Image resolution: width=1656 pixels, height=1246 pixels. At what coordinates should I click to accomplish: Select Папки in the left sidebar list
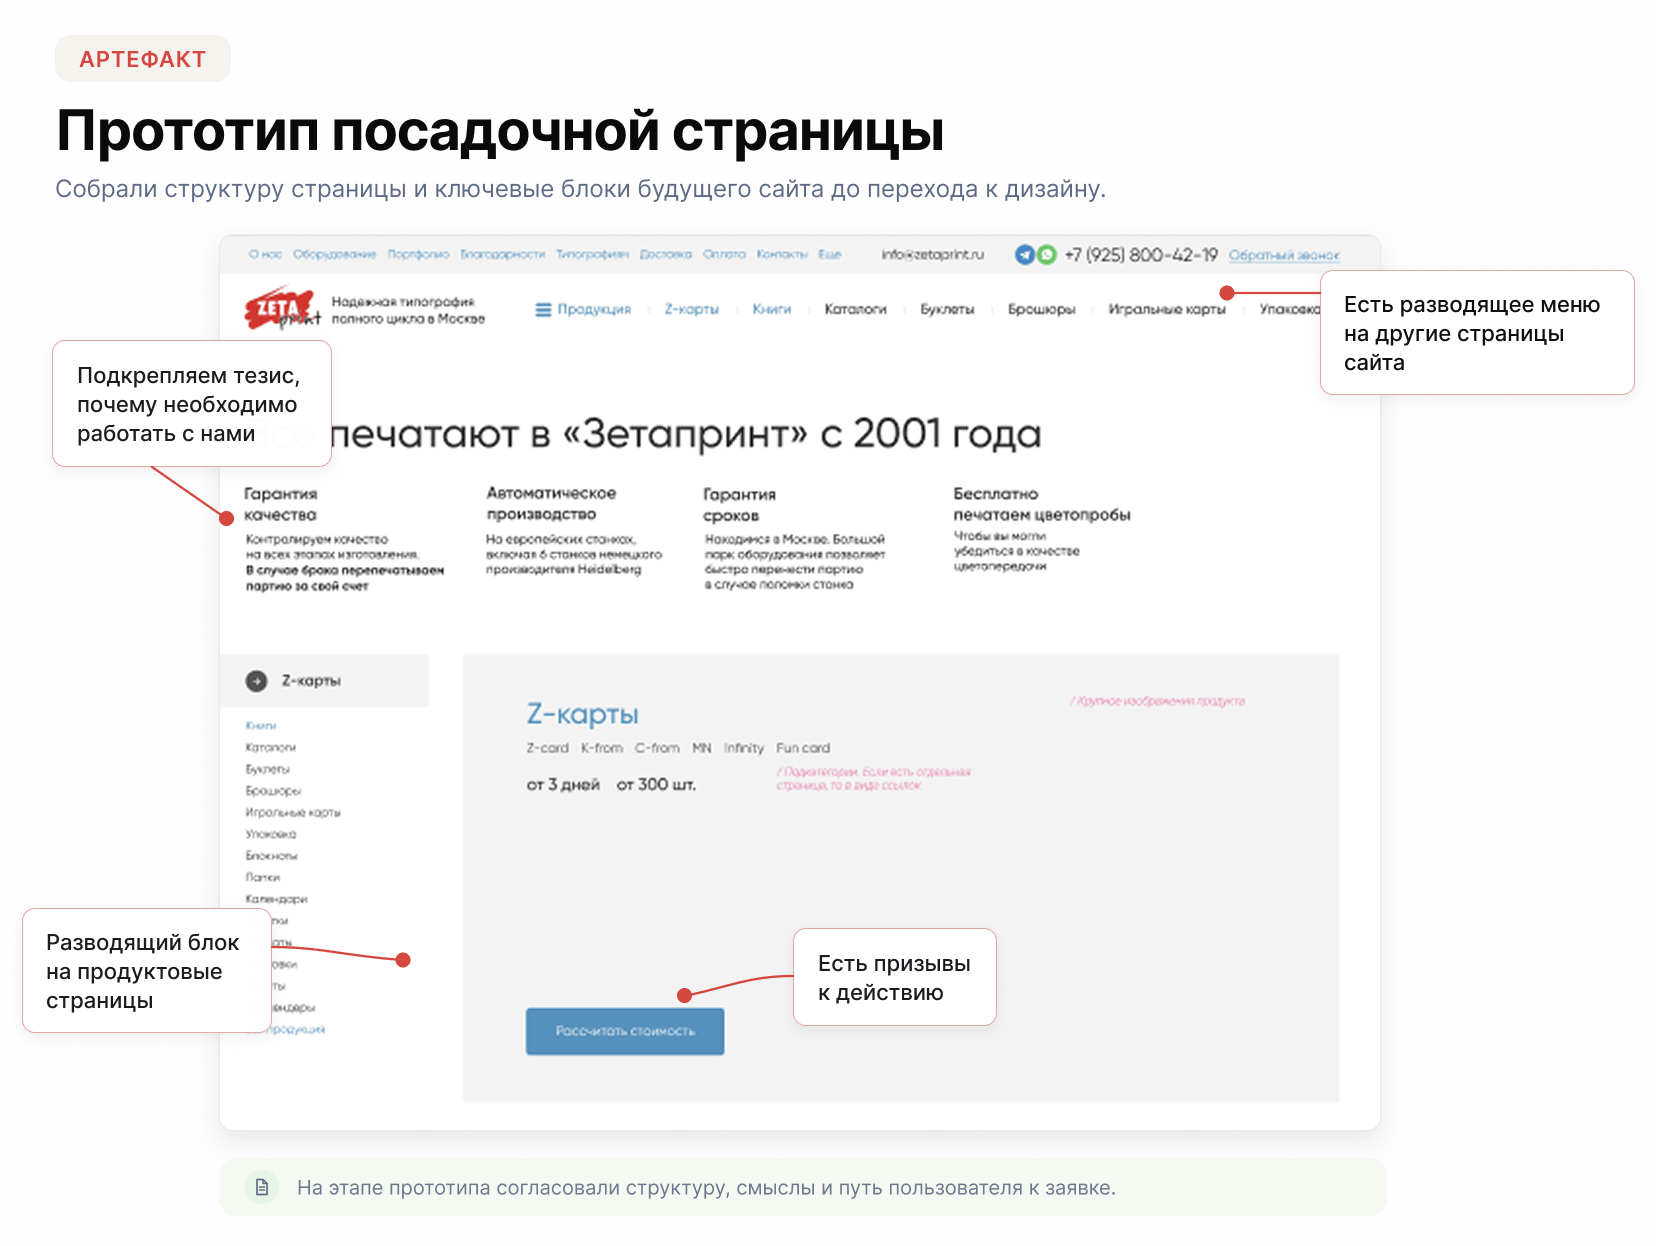tap(263, 878)
